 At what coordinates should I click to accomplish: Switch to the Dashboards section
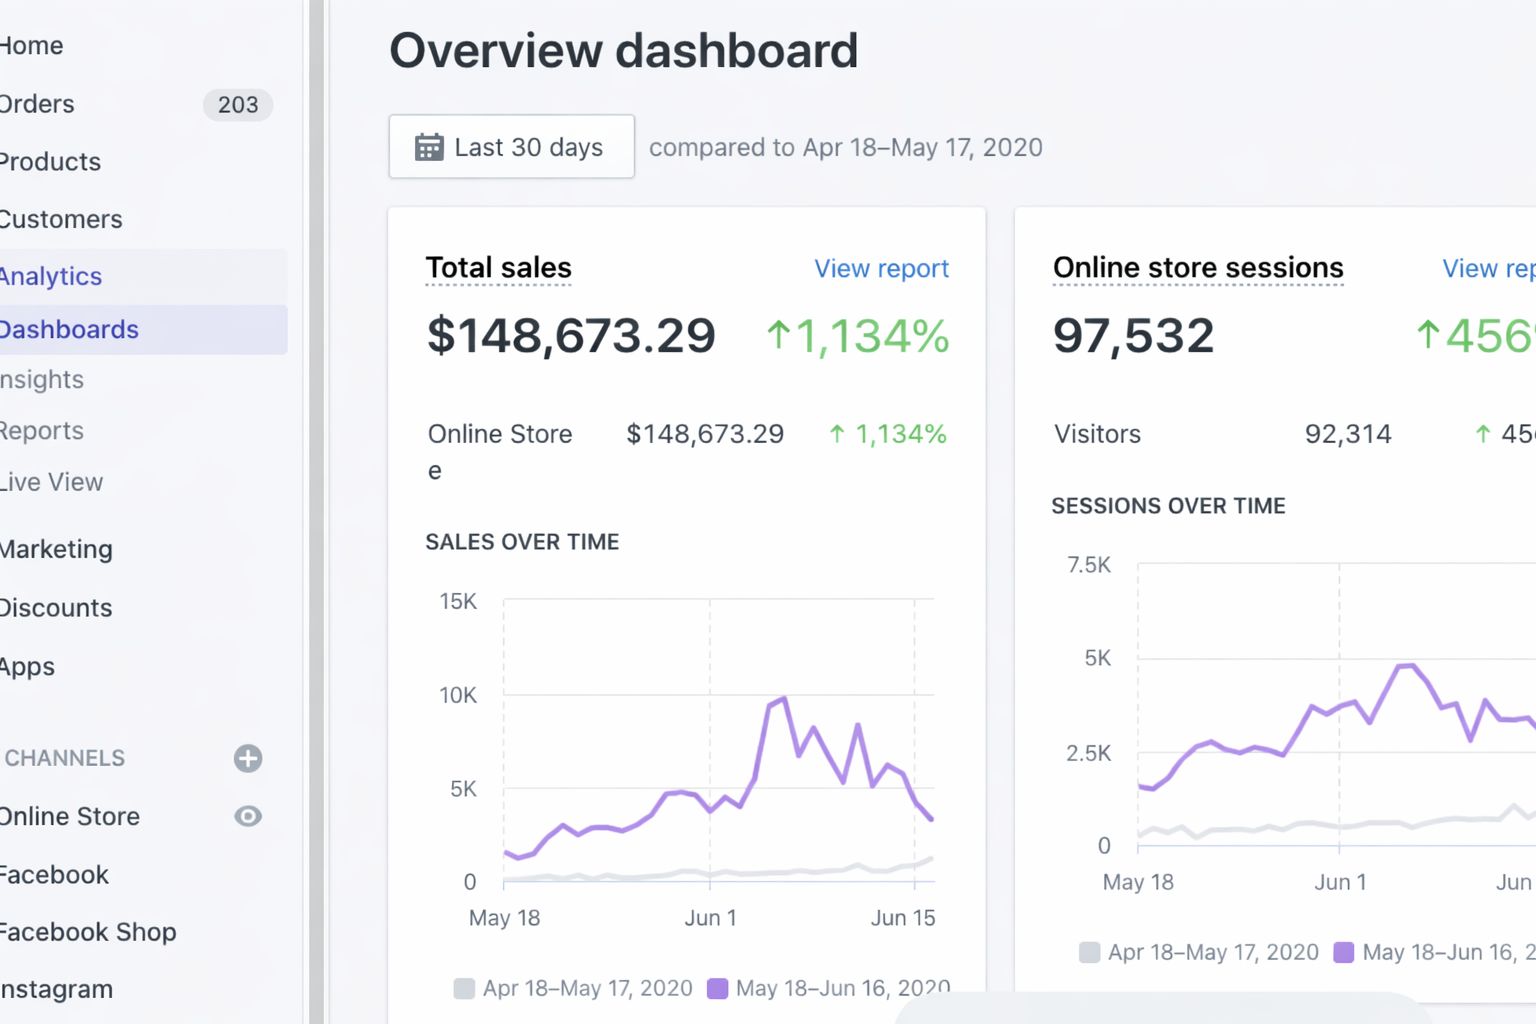(x=69, y=329)
